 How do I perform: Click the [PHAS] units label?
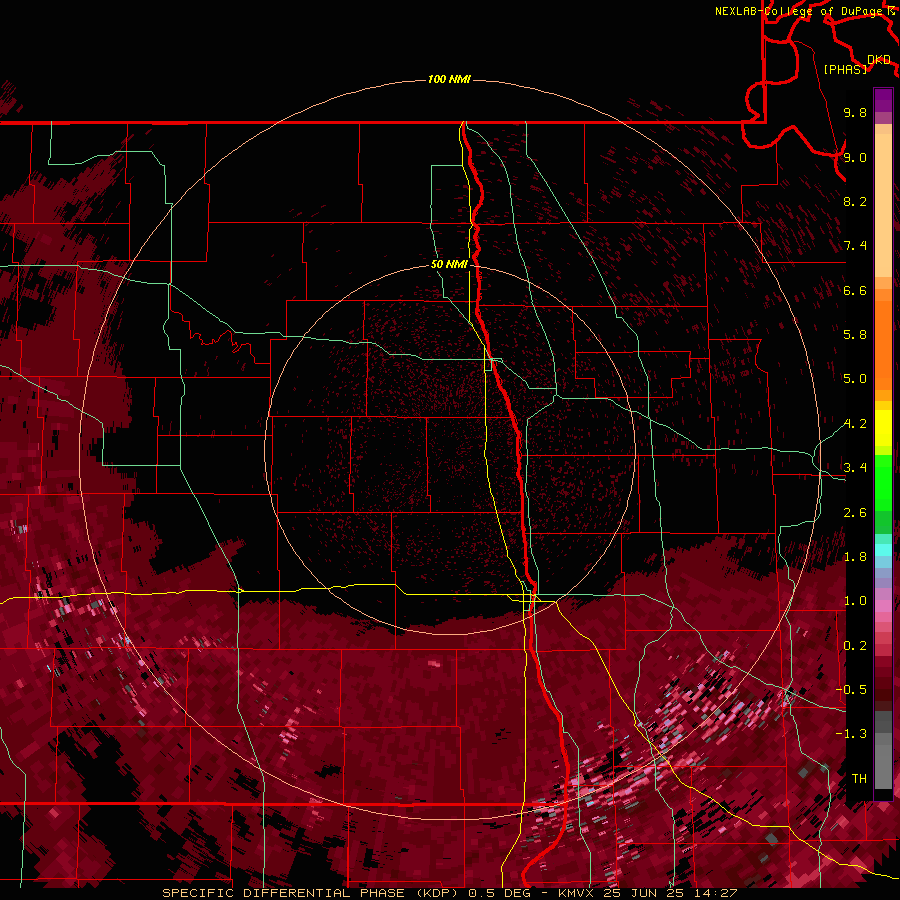[845, 69]
